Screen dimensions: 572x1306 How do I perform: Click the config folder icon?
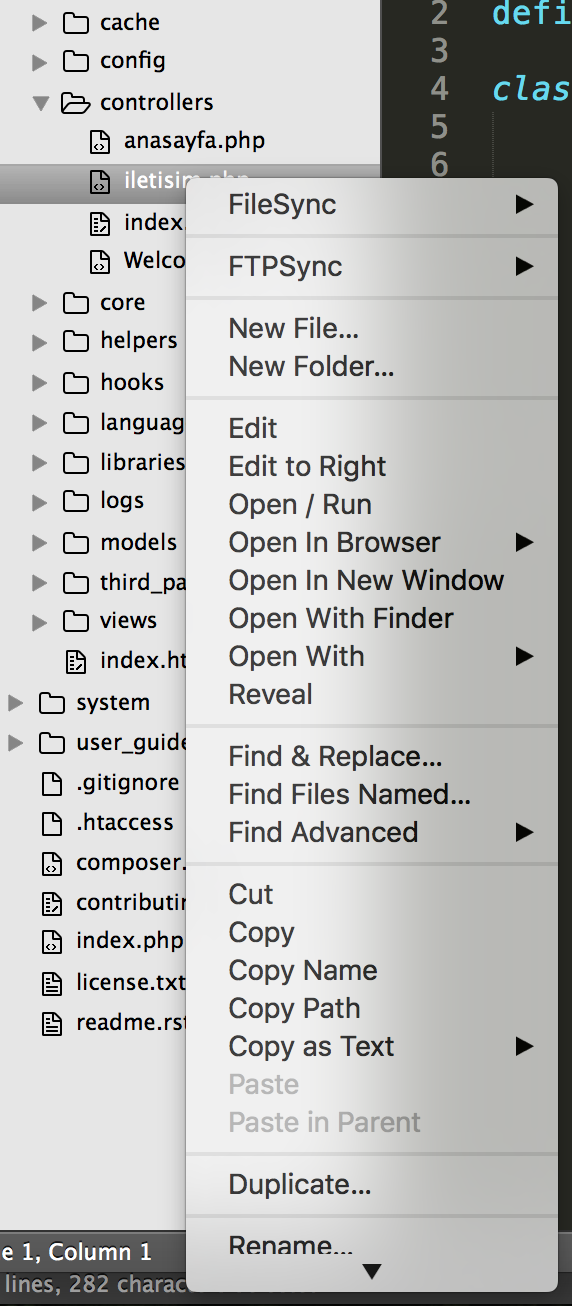point(75,61)
